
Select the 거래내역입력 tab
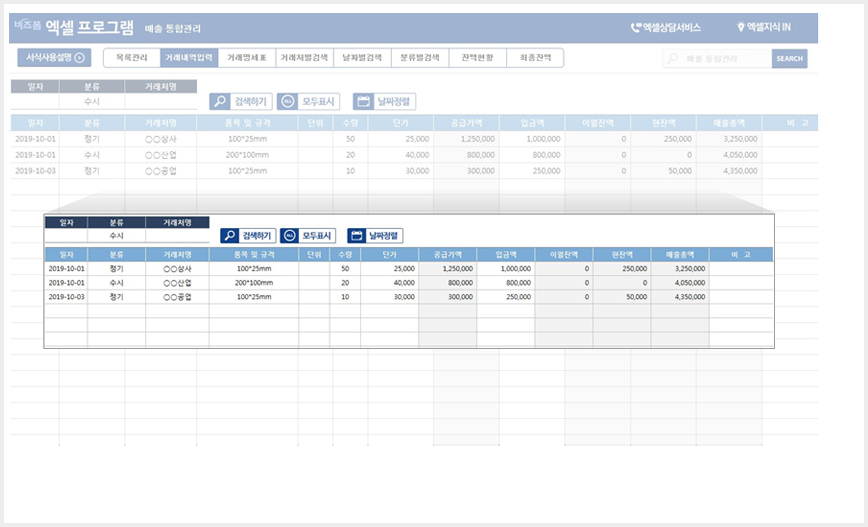(189, 58)
